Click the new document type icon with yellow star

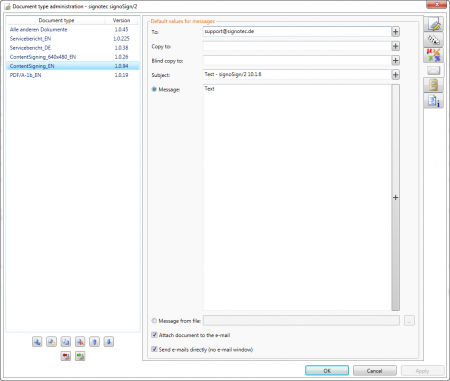pyautogui.click(x=51, y=342)
